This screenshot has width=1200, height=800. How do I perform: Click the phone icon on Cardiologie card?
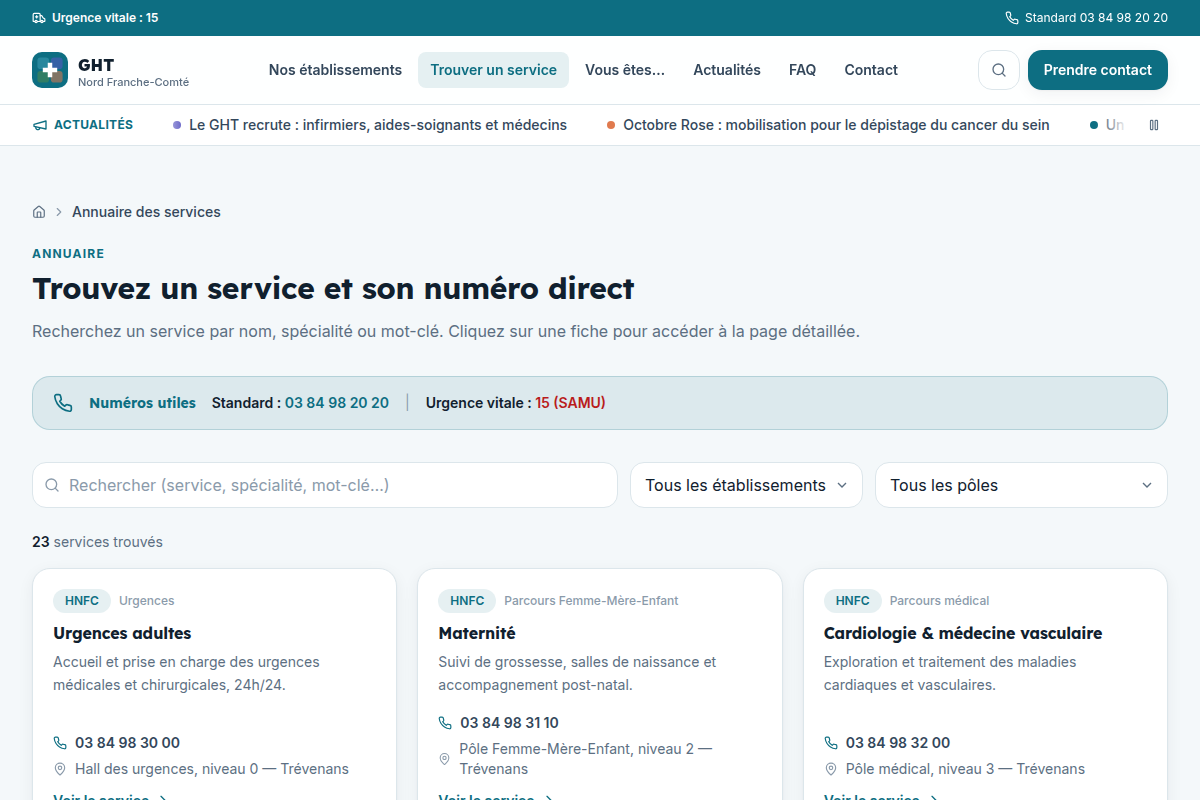tap(831, 743)
